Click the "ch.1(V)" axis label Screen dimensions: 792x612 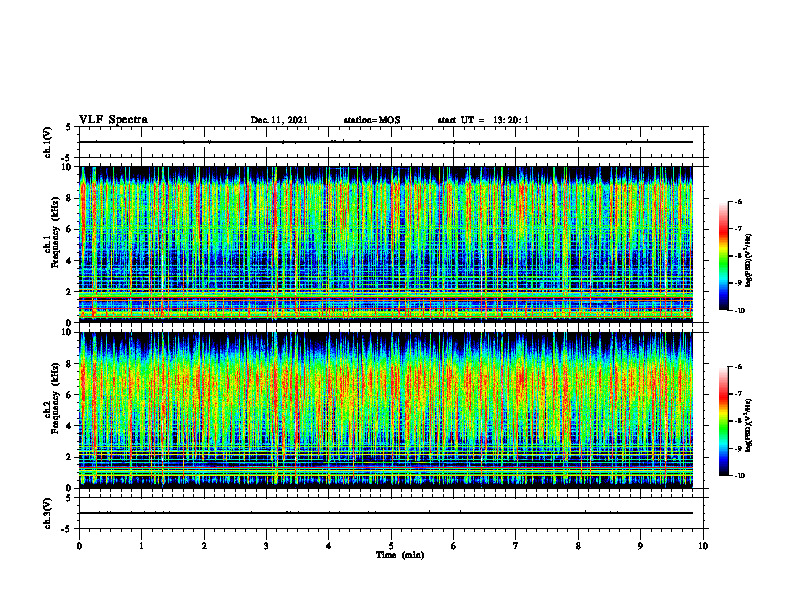click(48, 142)
